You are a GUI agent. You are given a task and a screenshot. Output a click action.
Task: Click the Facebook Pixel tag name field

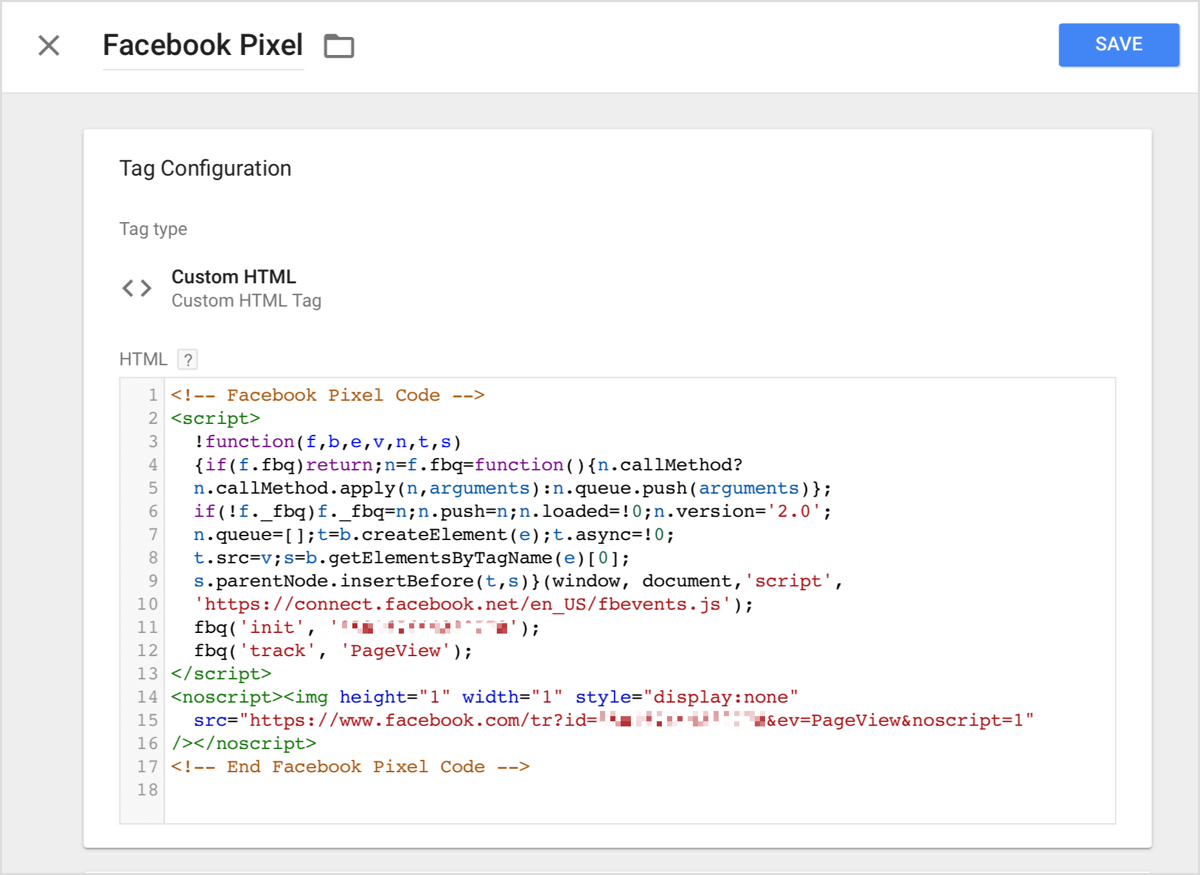[202, 46]
